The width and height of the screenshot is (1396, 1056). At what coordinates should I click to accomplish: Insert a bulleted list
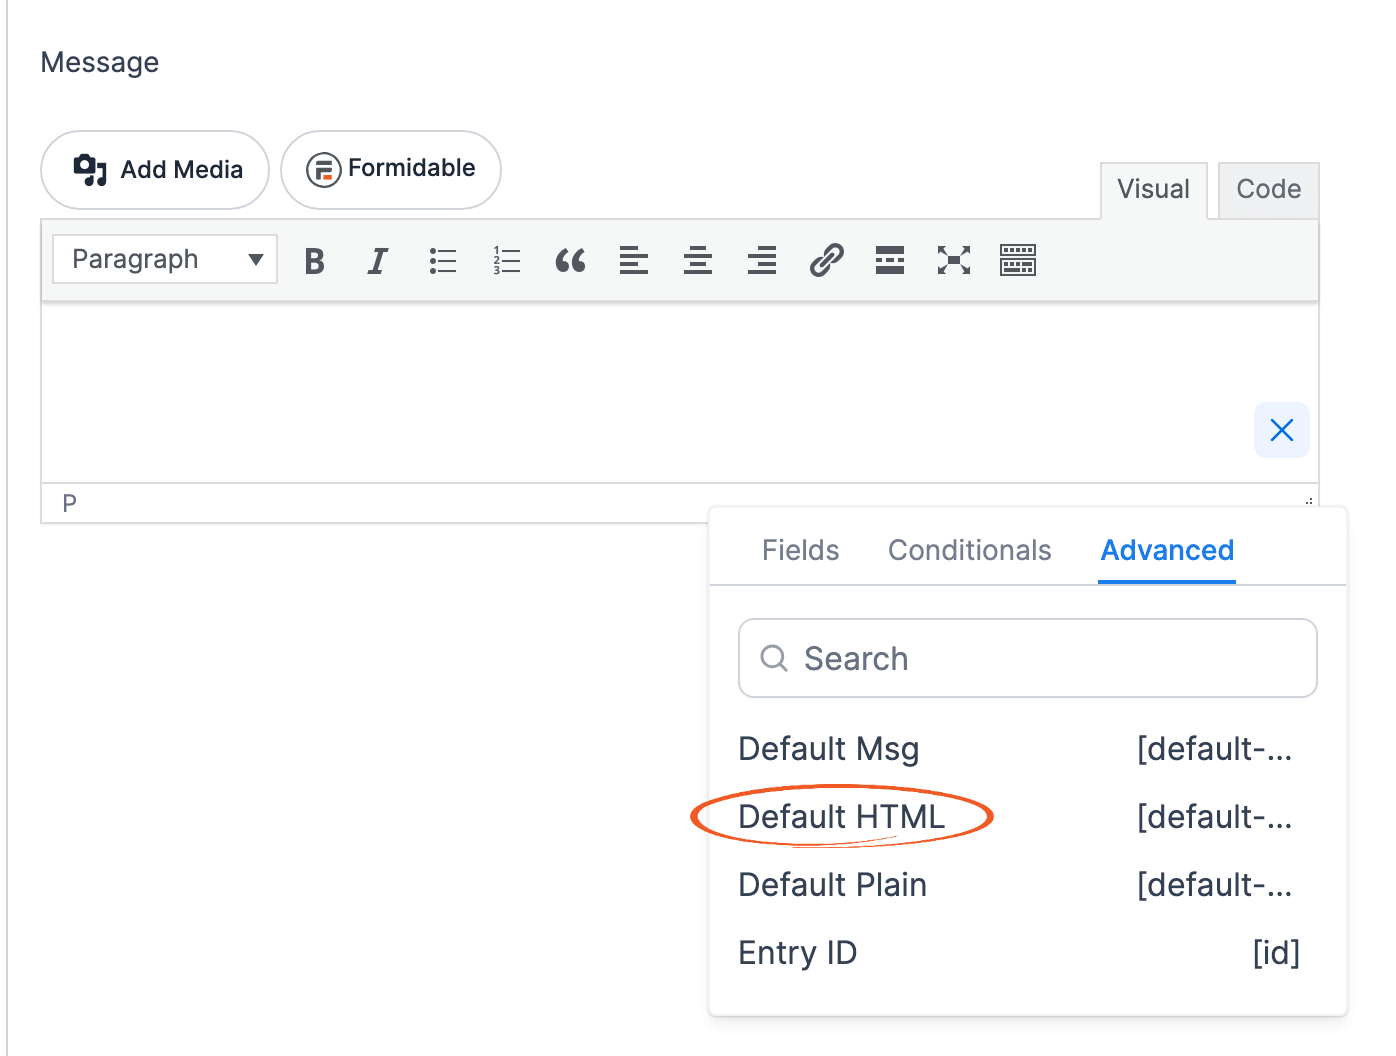pyautogui.click(x=442, y=261)
